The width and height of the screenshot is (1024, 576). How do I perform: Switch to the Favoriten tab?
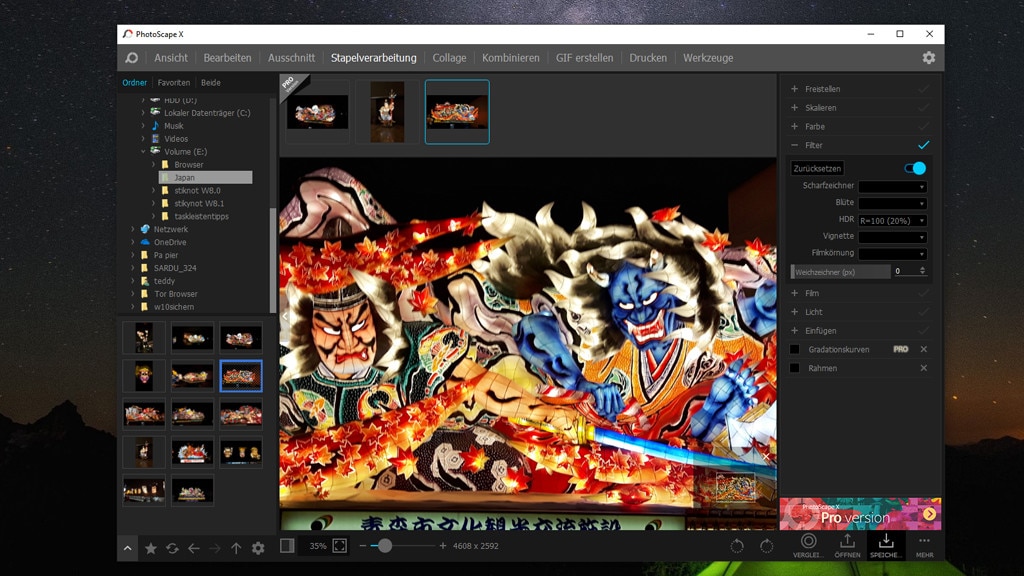[x=174, y=83]
